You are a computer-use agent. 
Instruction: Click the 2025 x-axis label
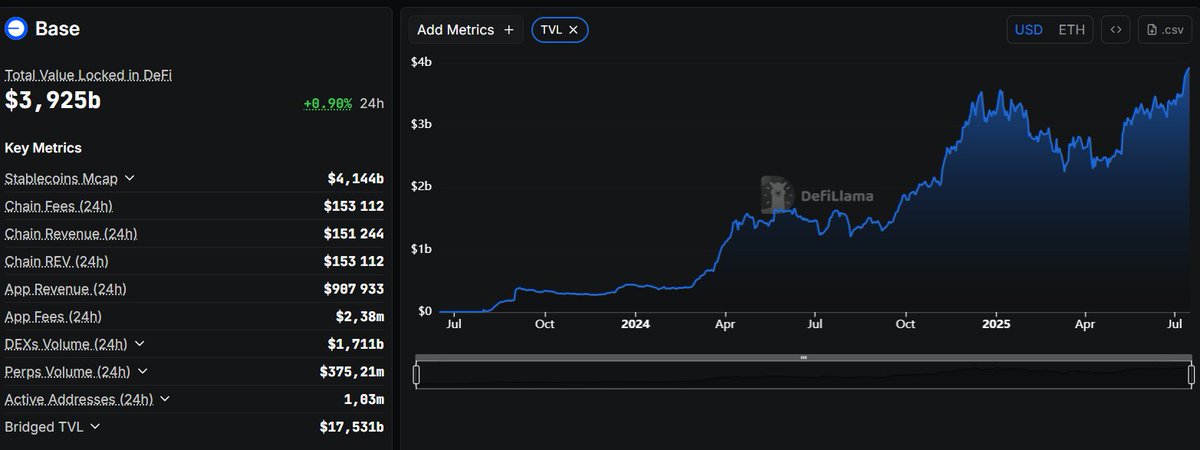tap(996, 324)
